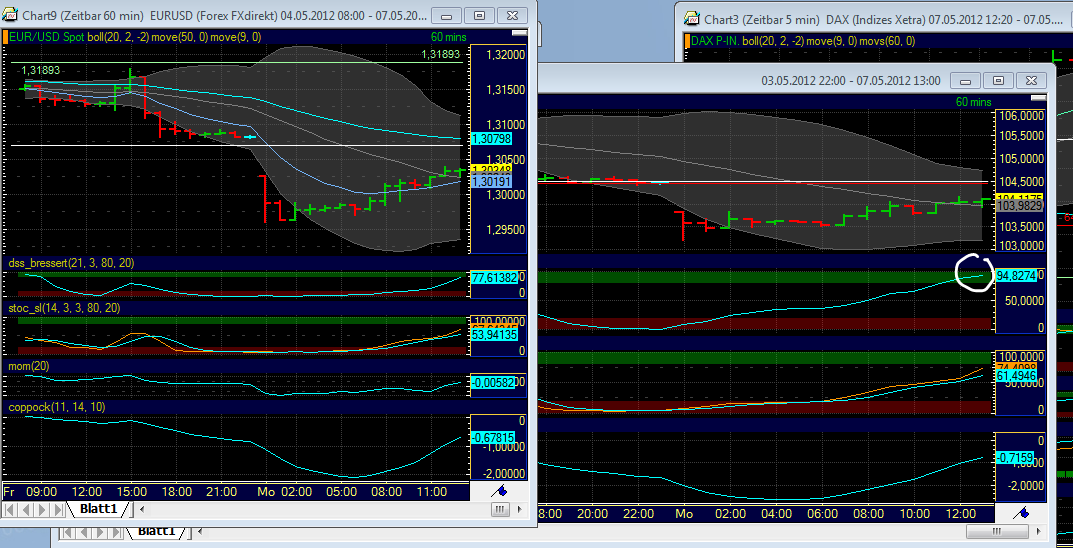Click right scroll arrow in Chart9 scrollbar
Screen dimensions: 1073x548
[x=521, y=509]
